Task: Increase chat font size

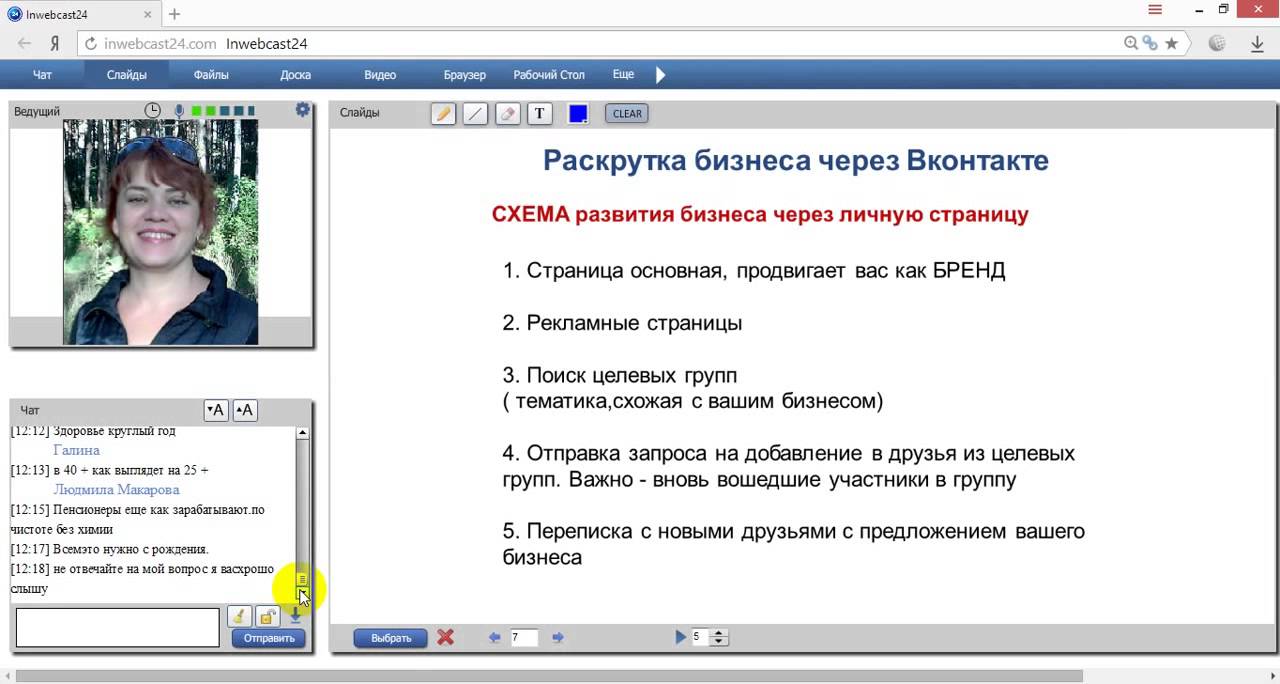Action: [x=245, y=410]
